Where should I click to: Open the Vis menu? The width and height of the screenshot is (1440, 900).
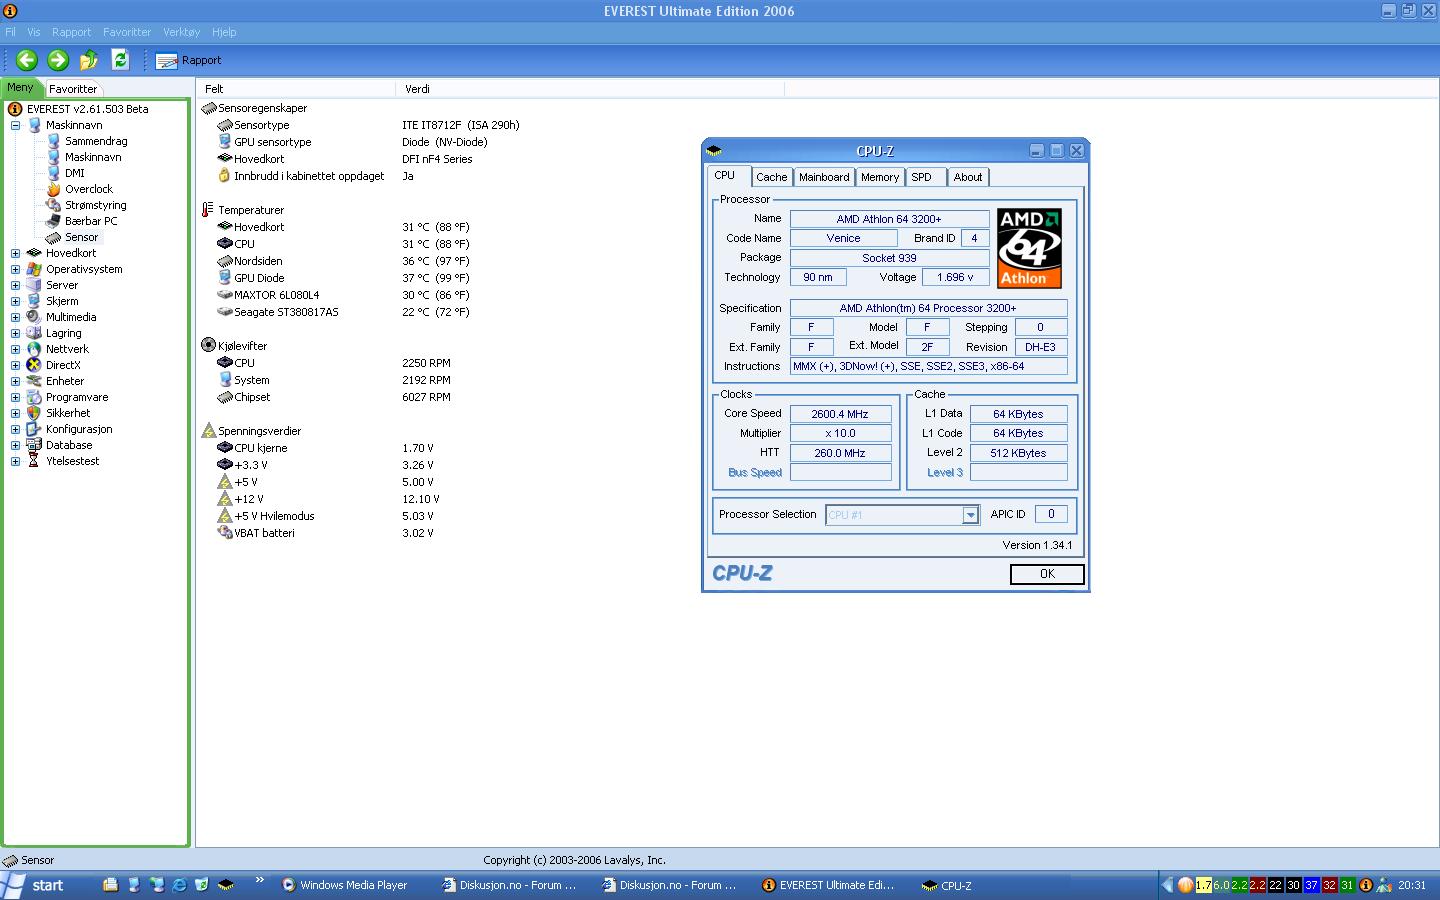34,32
